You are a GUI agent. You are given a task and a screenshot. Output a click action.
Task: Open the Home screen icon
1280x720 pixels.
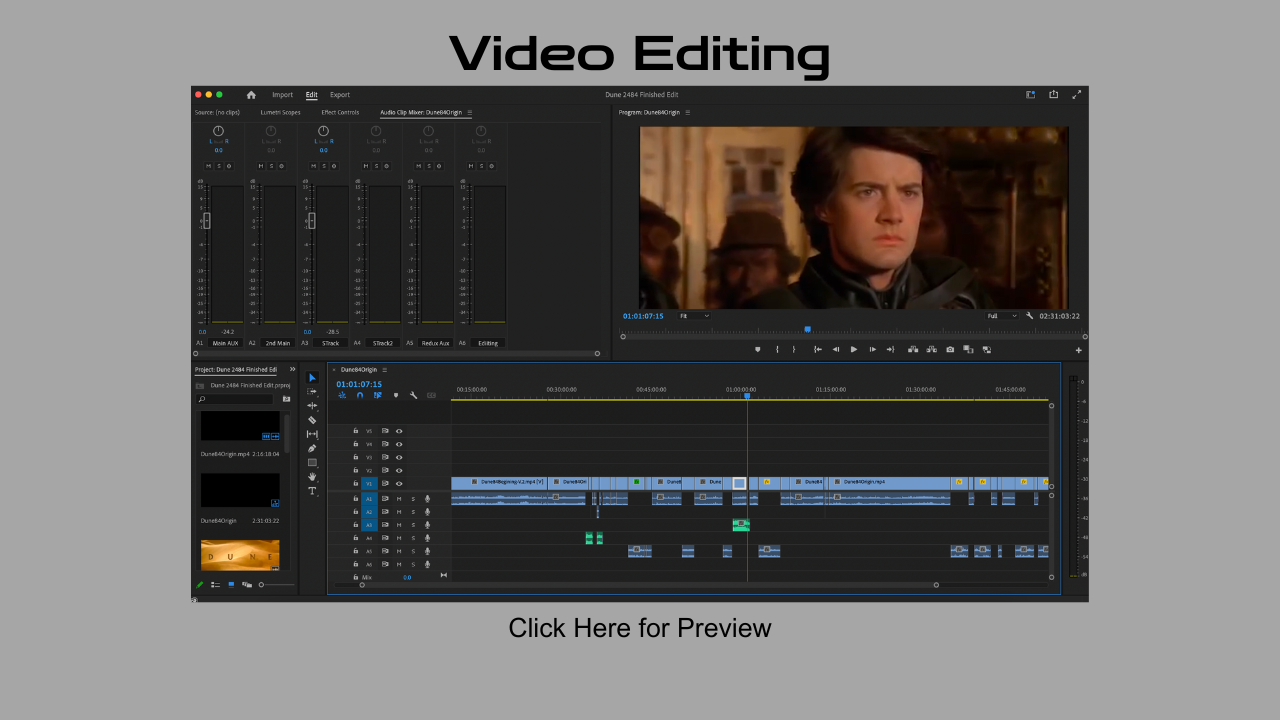[251, 95]
